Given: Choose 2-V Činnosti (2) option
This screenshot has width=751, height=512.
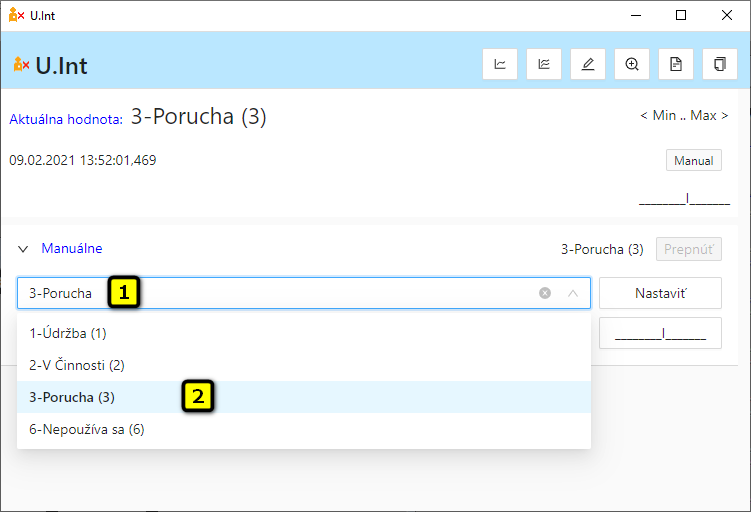Looking at the screenshot, I should [x=77, y=365].
